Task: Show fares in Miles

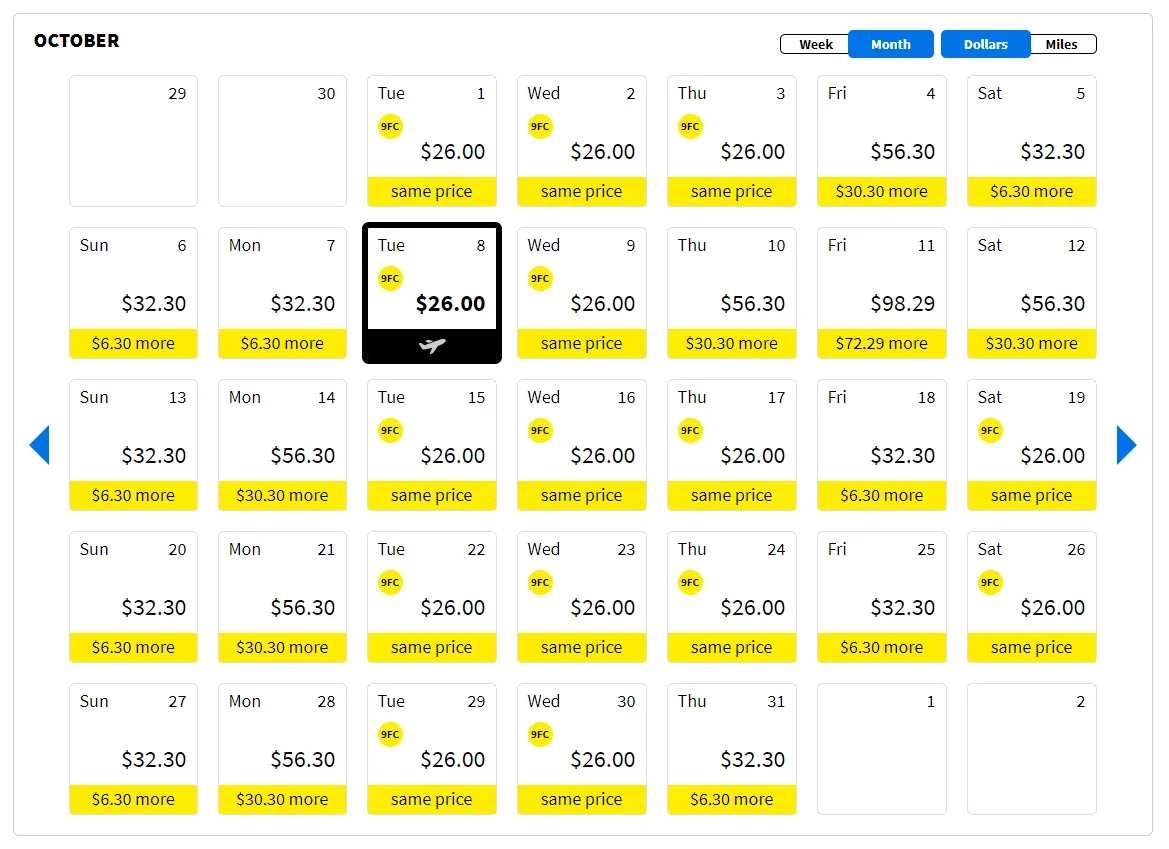Action: pos(1062,45)
